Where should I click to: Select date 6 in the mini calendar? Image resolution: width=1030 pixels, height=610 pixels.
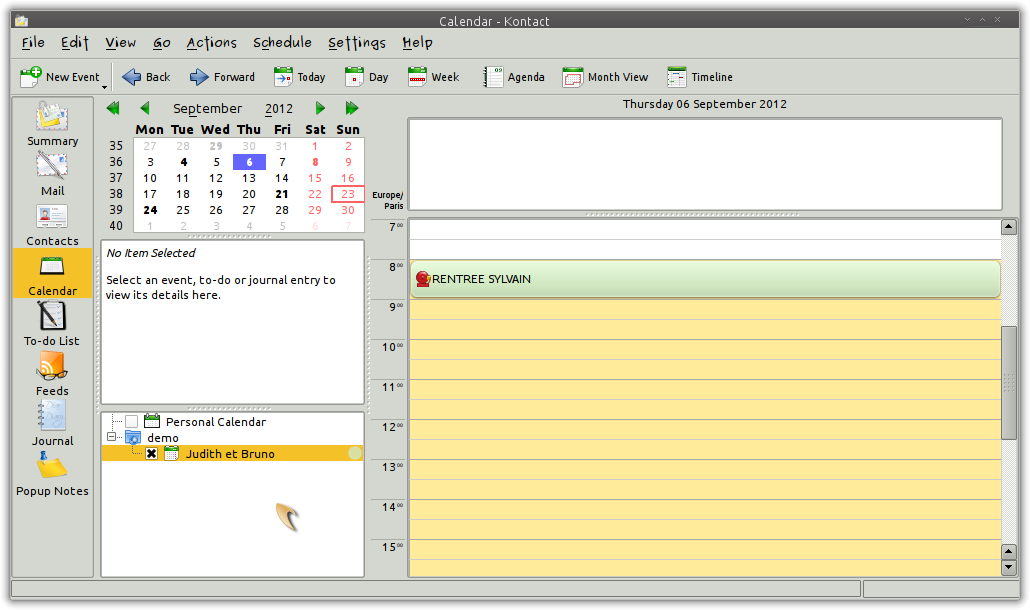(x=249, y=162)
